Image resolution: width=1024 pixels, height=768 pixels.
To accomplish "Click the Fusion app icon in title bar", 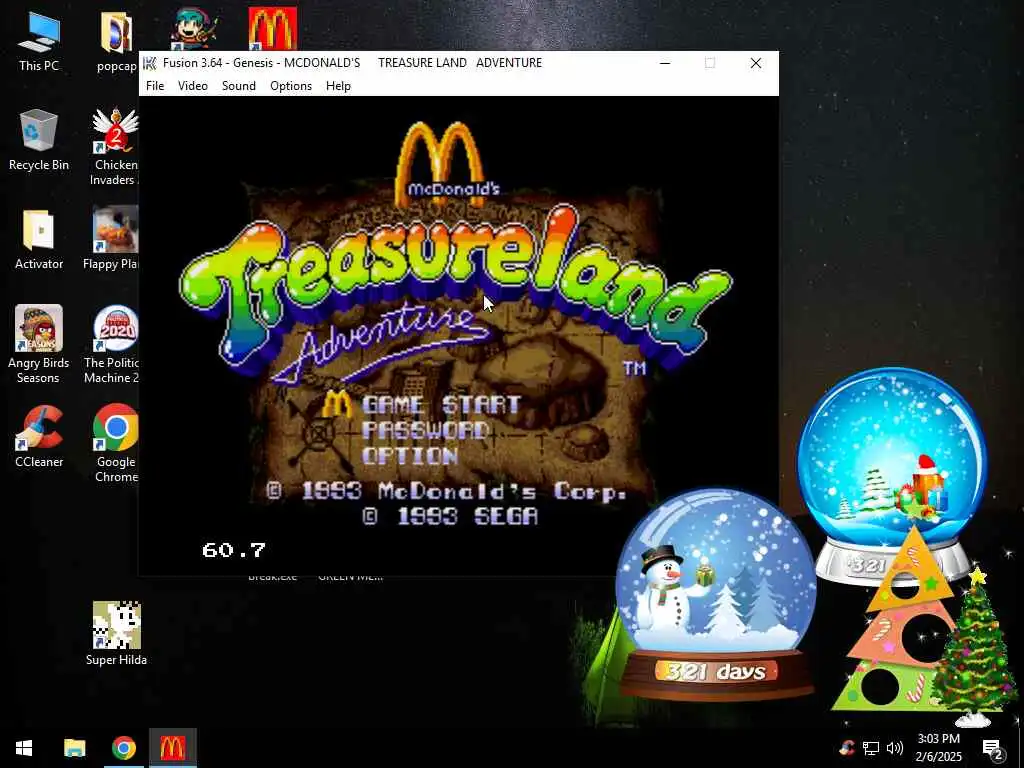I will 150,63.
